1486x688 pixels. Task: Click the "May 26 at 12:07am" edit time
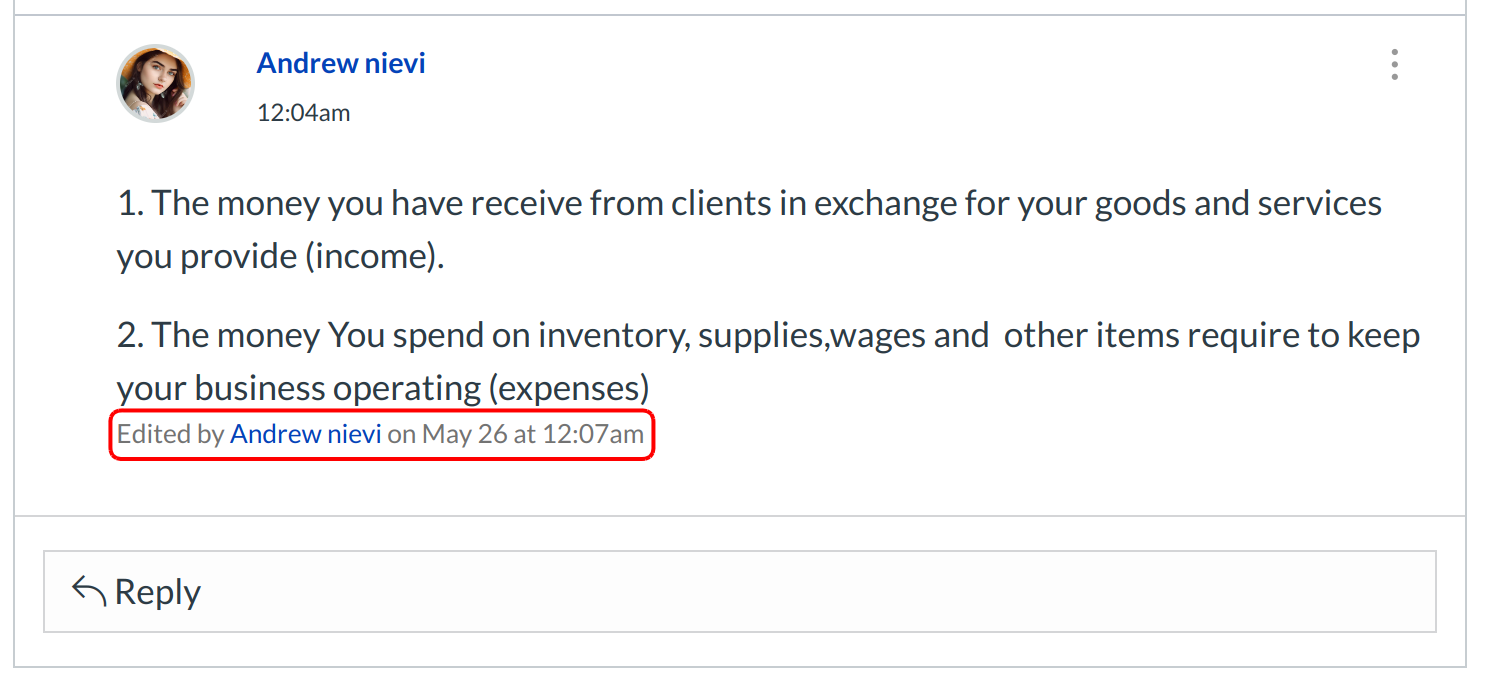[x=533, y=434]
